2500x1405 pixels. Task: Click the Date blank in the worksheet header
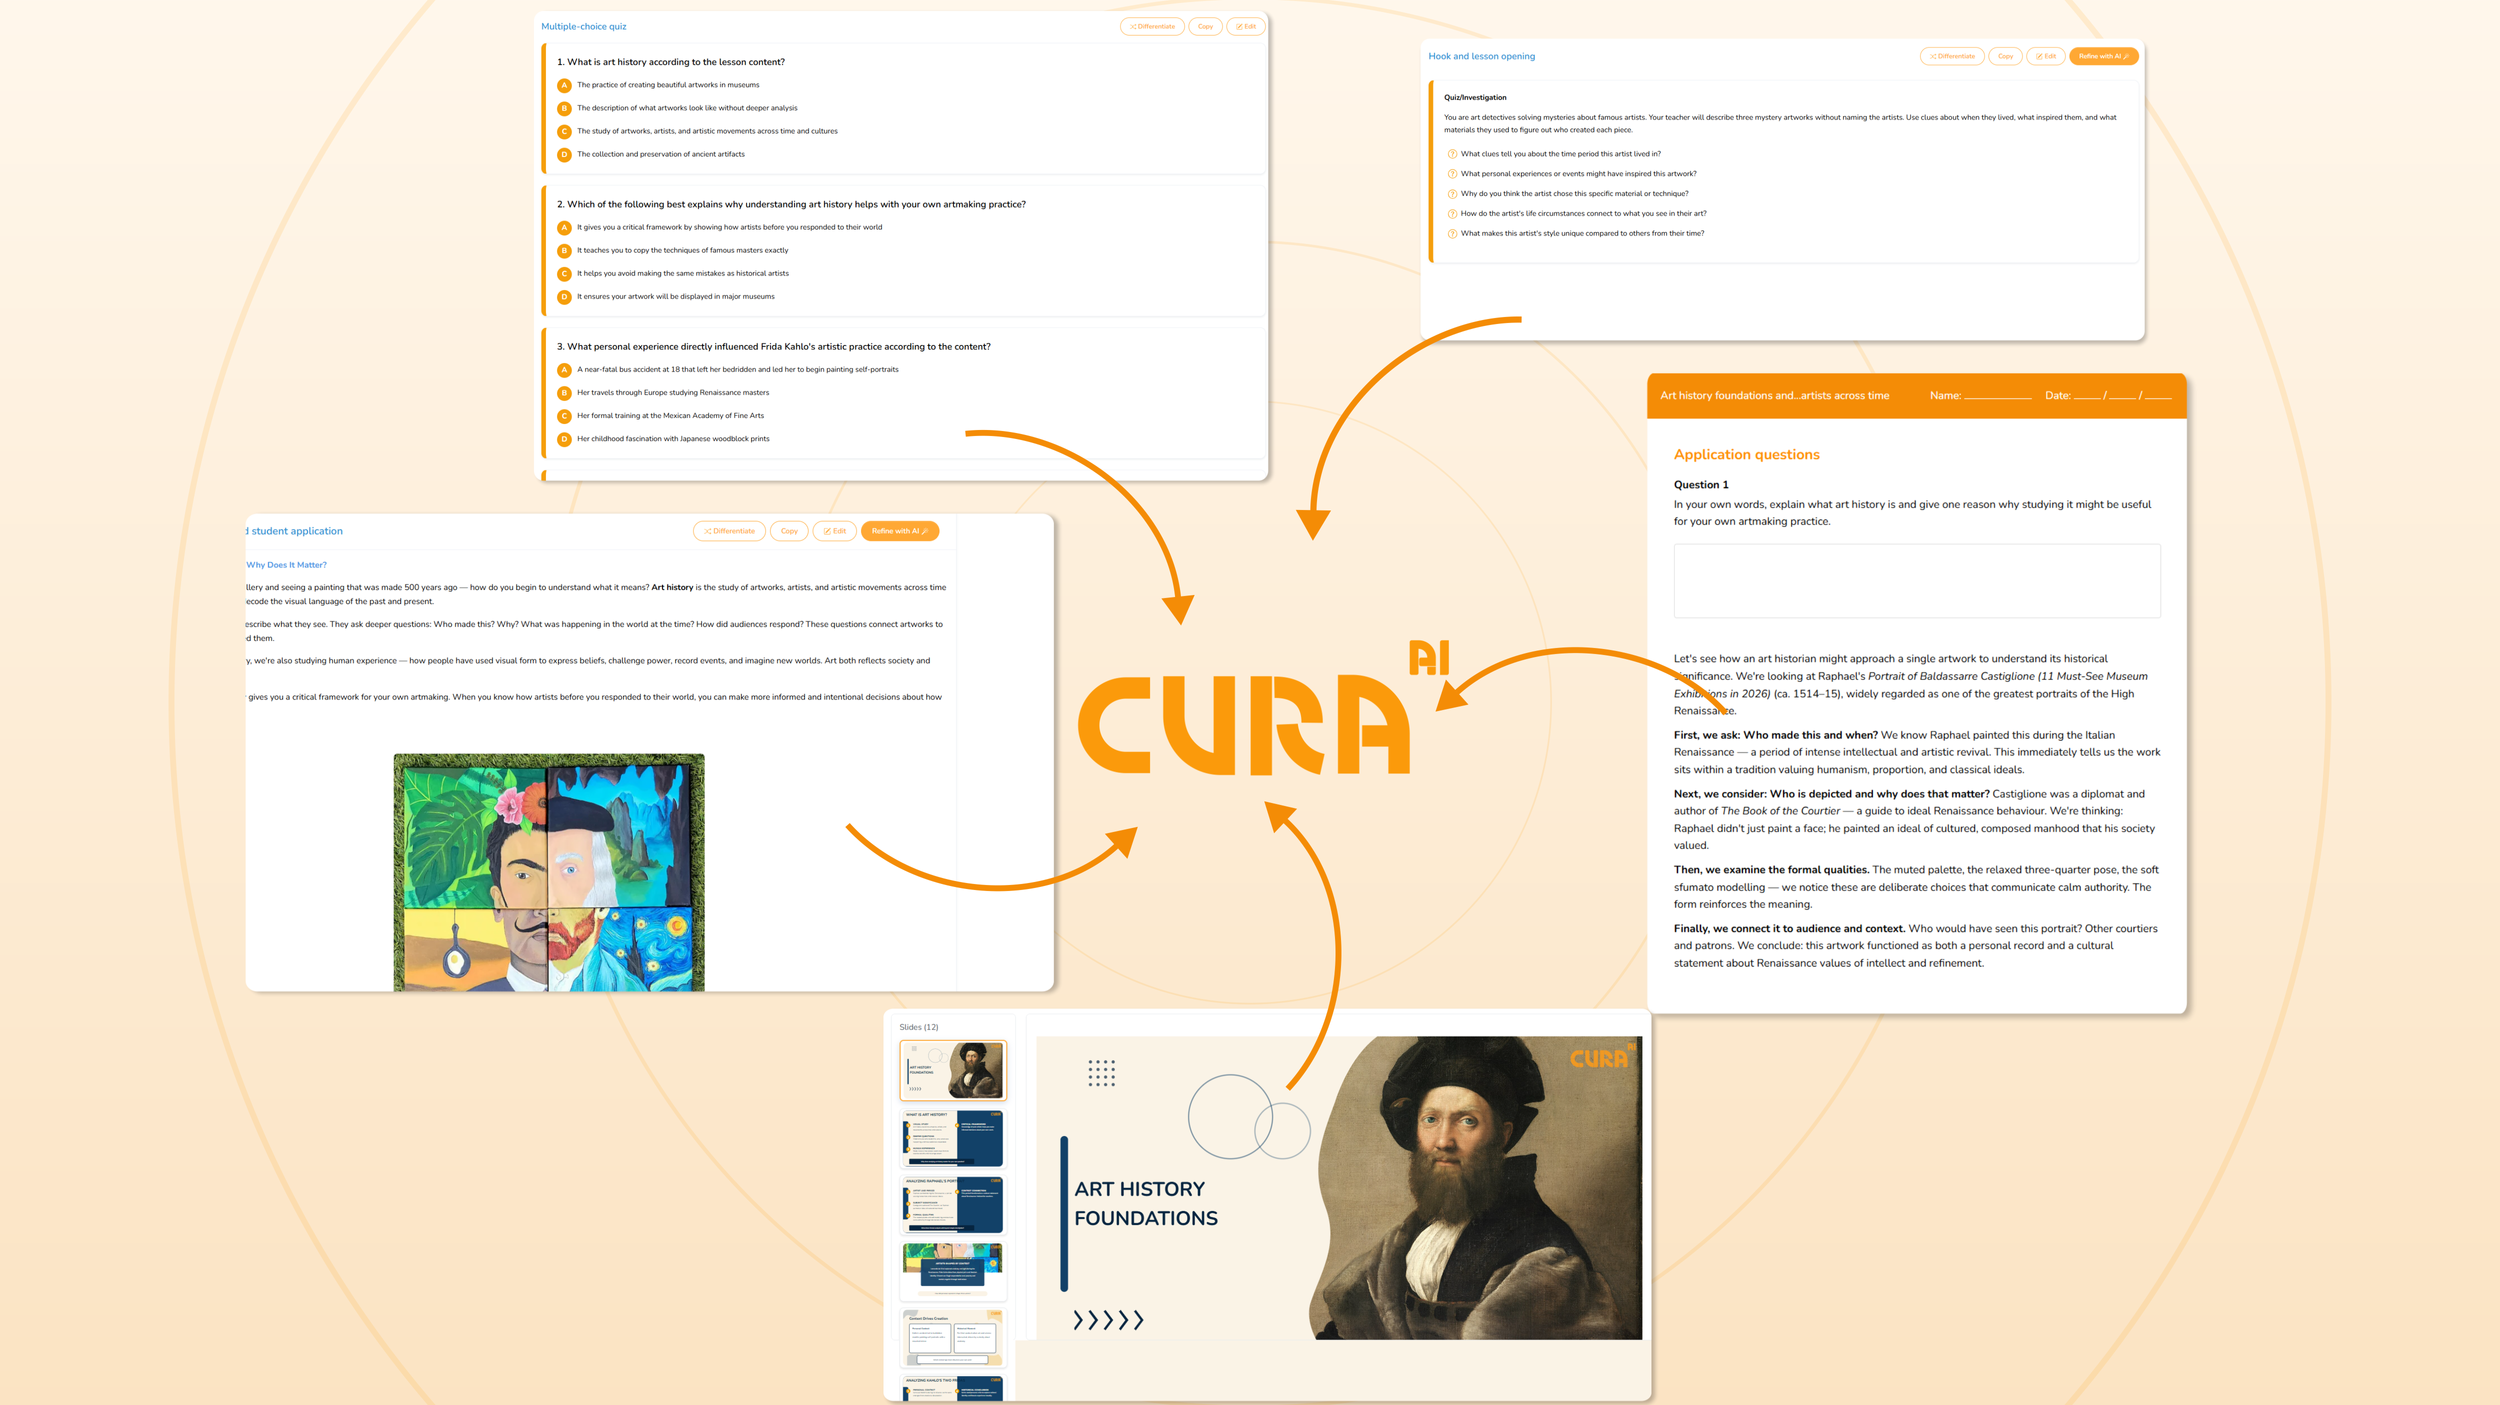pos(2122,396)
